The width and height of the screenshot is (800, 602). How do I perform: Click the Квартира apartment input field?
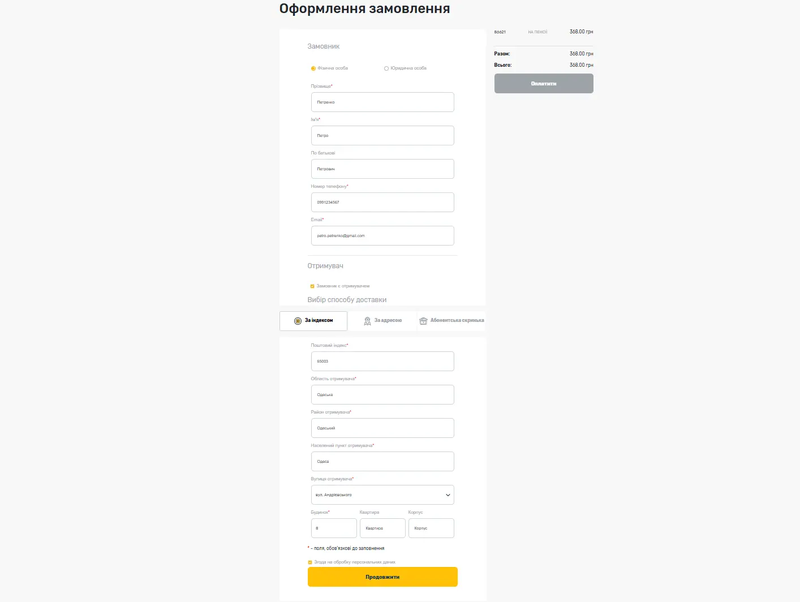(x=382, y=528)
